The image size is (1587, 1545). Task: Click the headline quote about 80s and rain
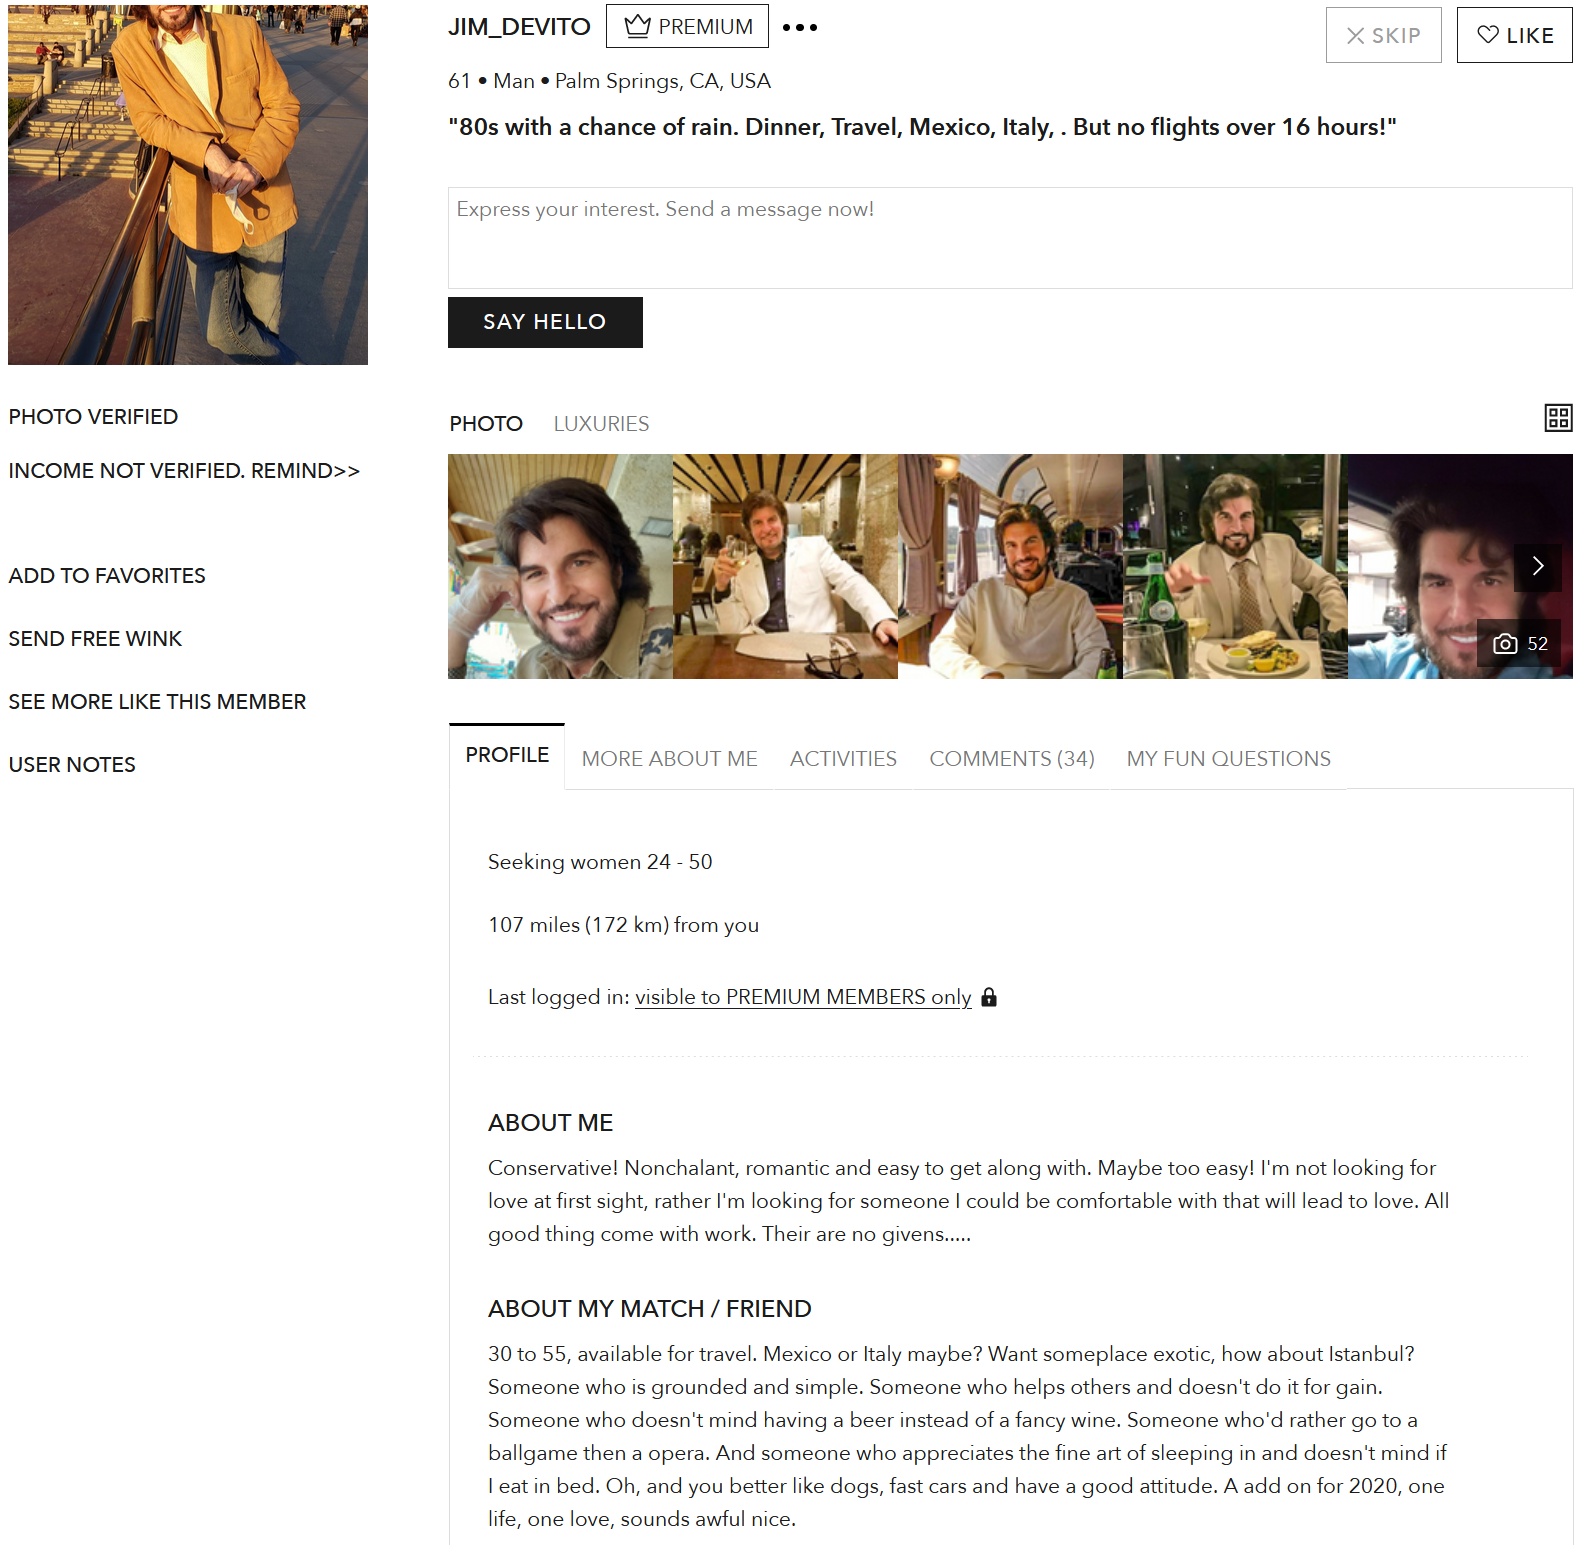tap(922, 127)
